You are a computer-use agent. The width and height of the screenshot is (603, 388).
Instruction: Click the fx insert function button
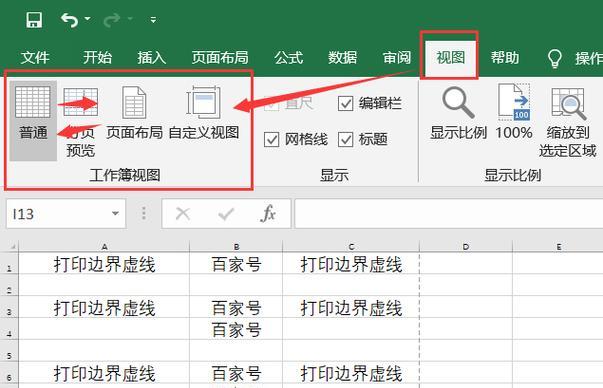[268, 213]
